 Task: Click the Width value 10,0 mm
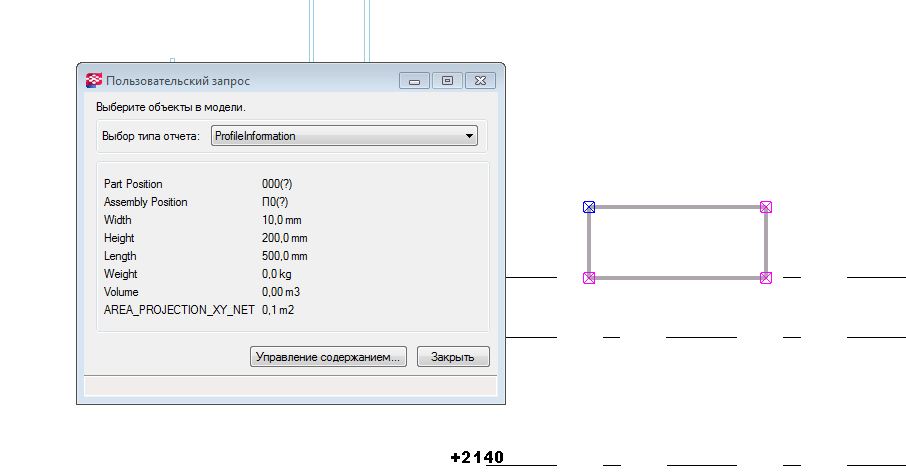pos(284,220)
